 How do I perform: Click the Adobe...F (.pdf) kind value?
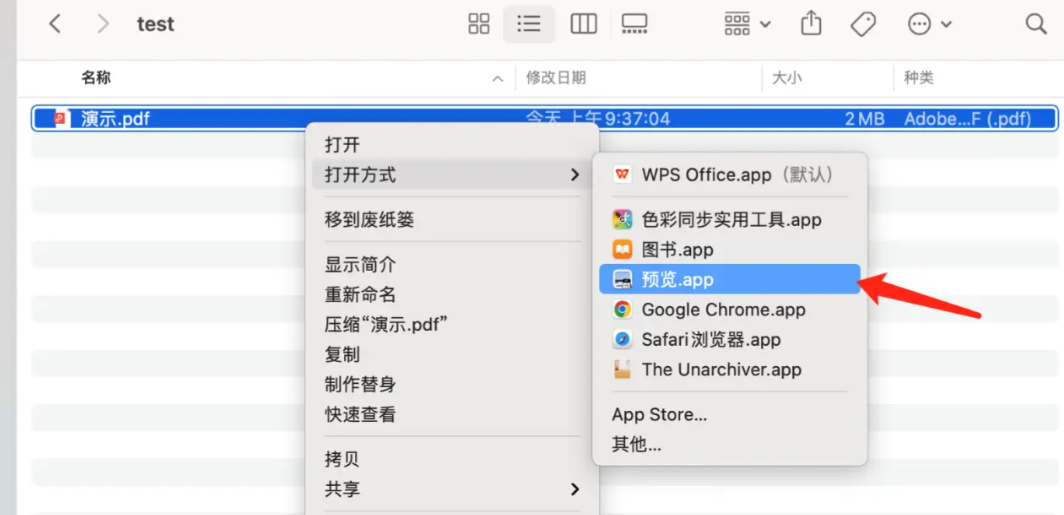tap(968, 119)
